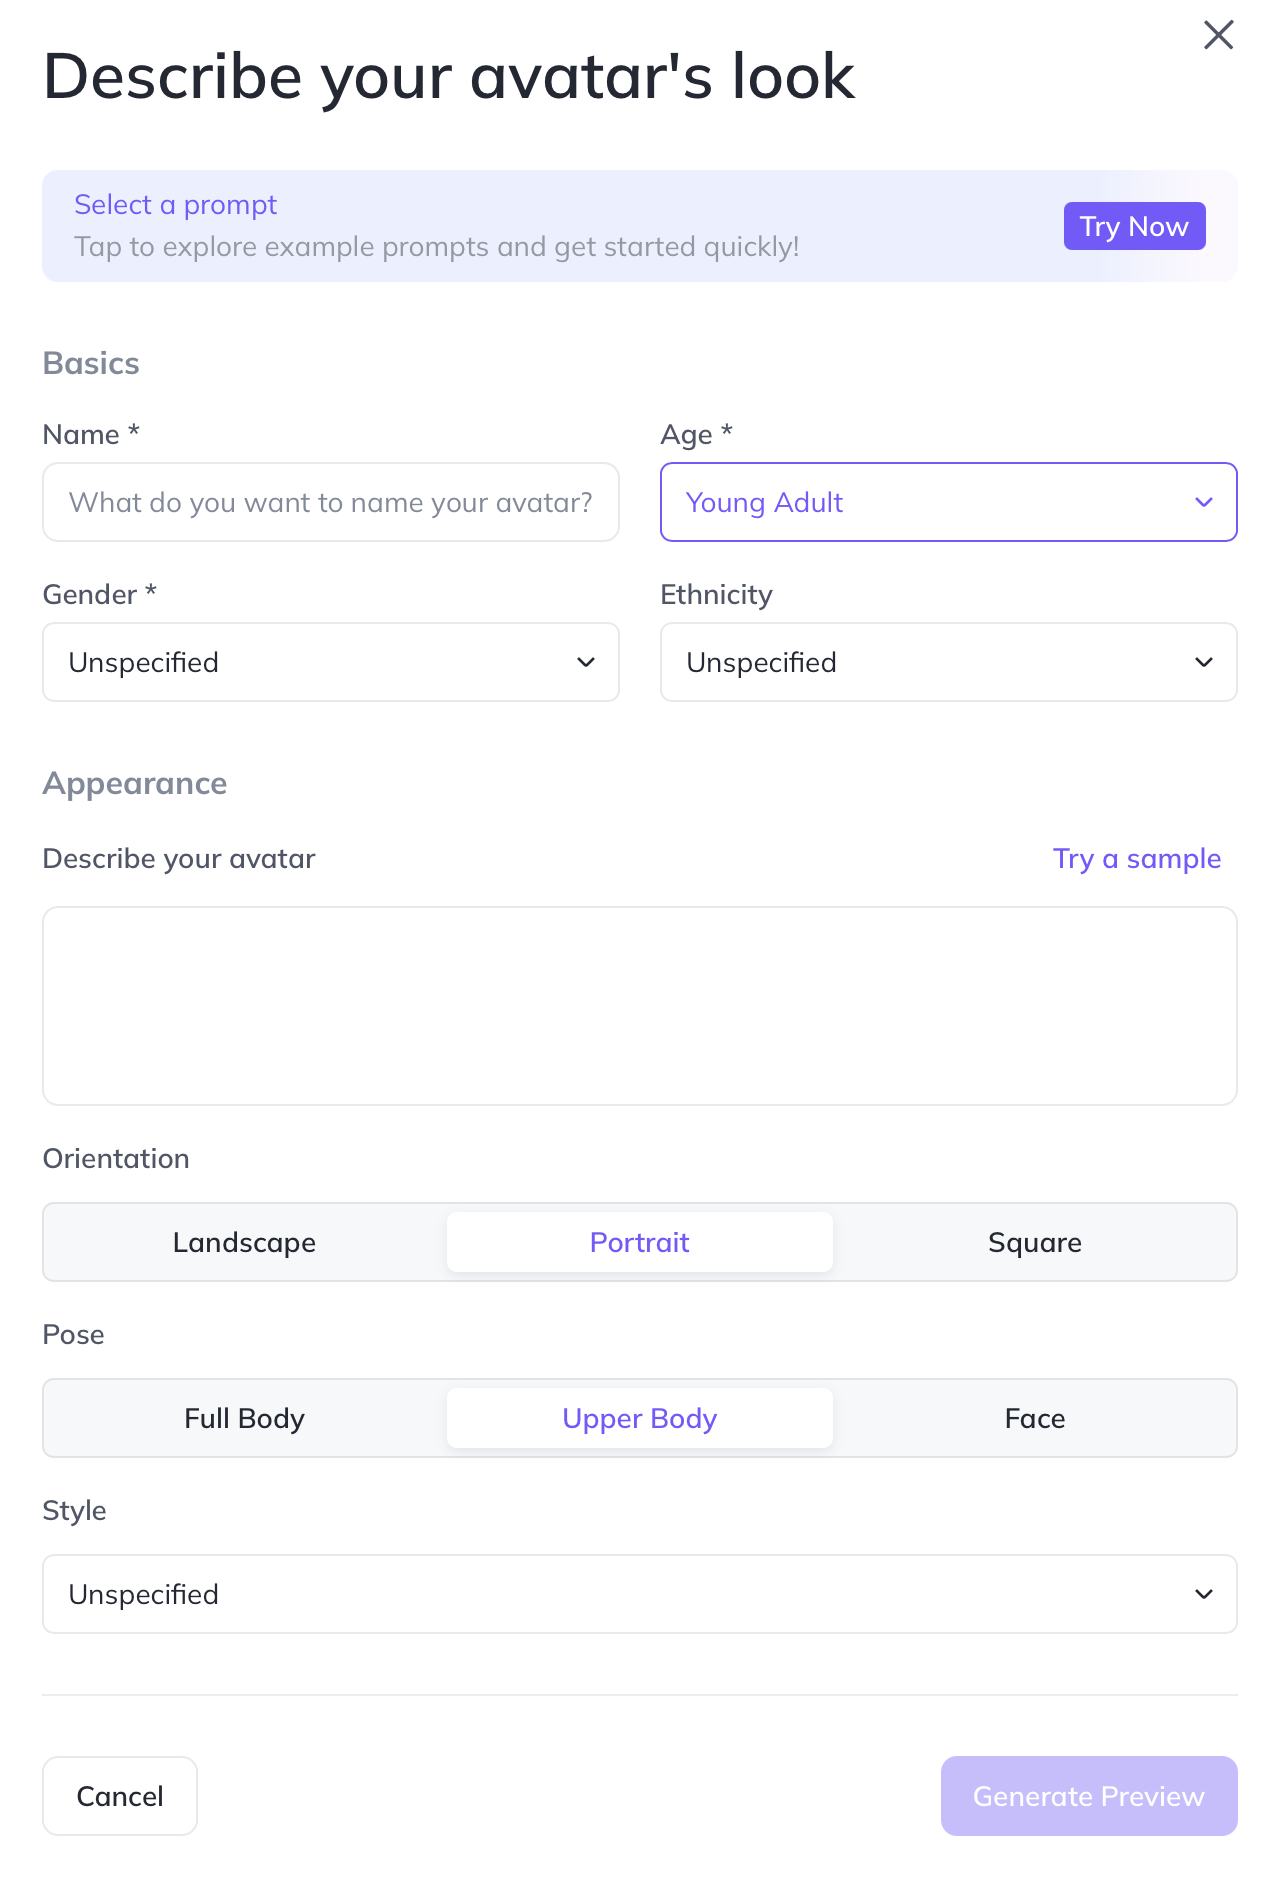Click the Try a sample link
Image resolution: width=1284 pixels, height=1896 pixels.
(x=1136, y=859)
